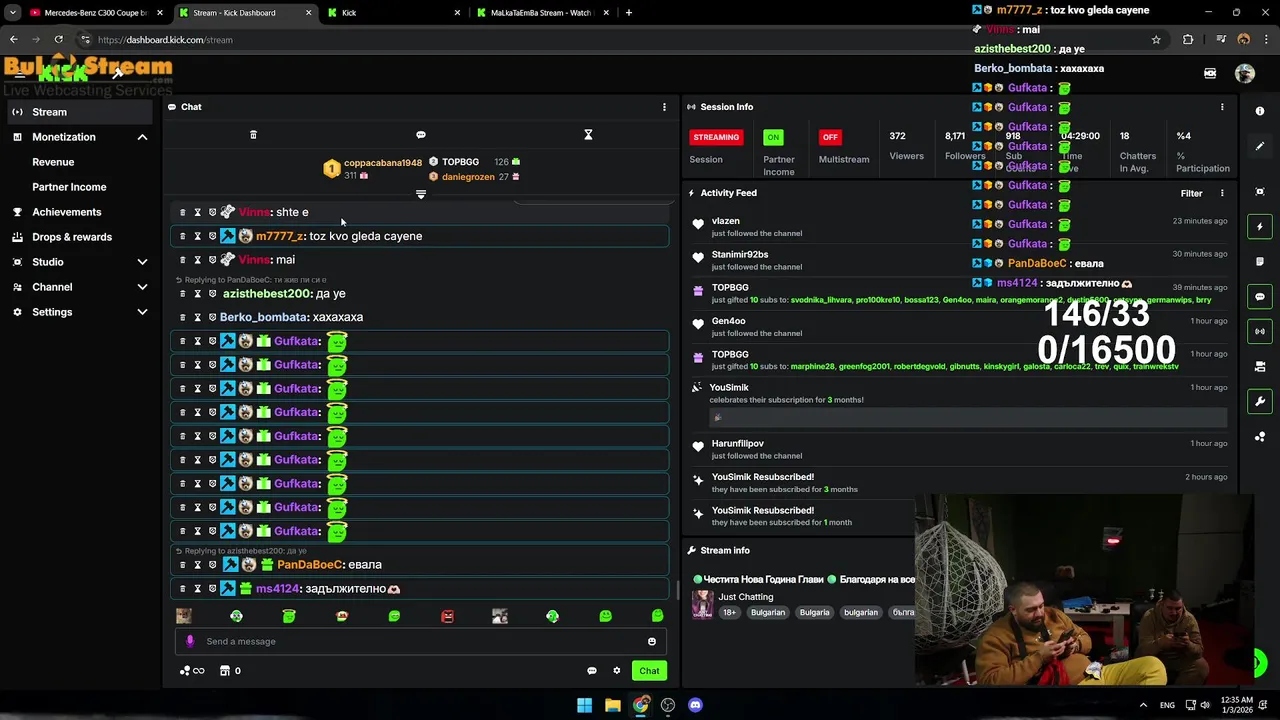Screen dimensions: 1280x720
Task: Click the note page icon in right sidebar
Action: (x=1260, y=261)
